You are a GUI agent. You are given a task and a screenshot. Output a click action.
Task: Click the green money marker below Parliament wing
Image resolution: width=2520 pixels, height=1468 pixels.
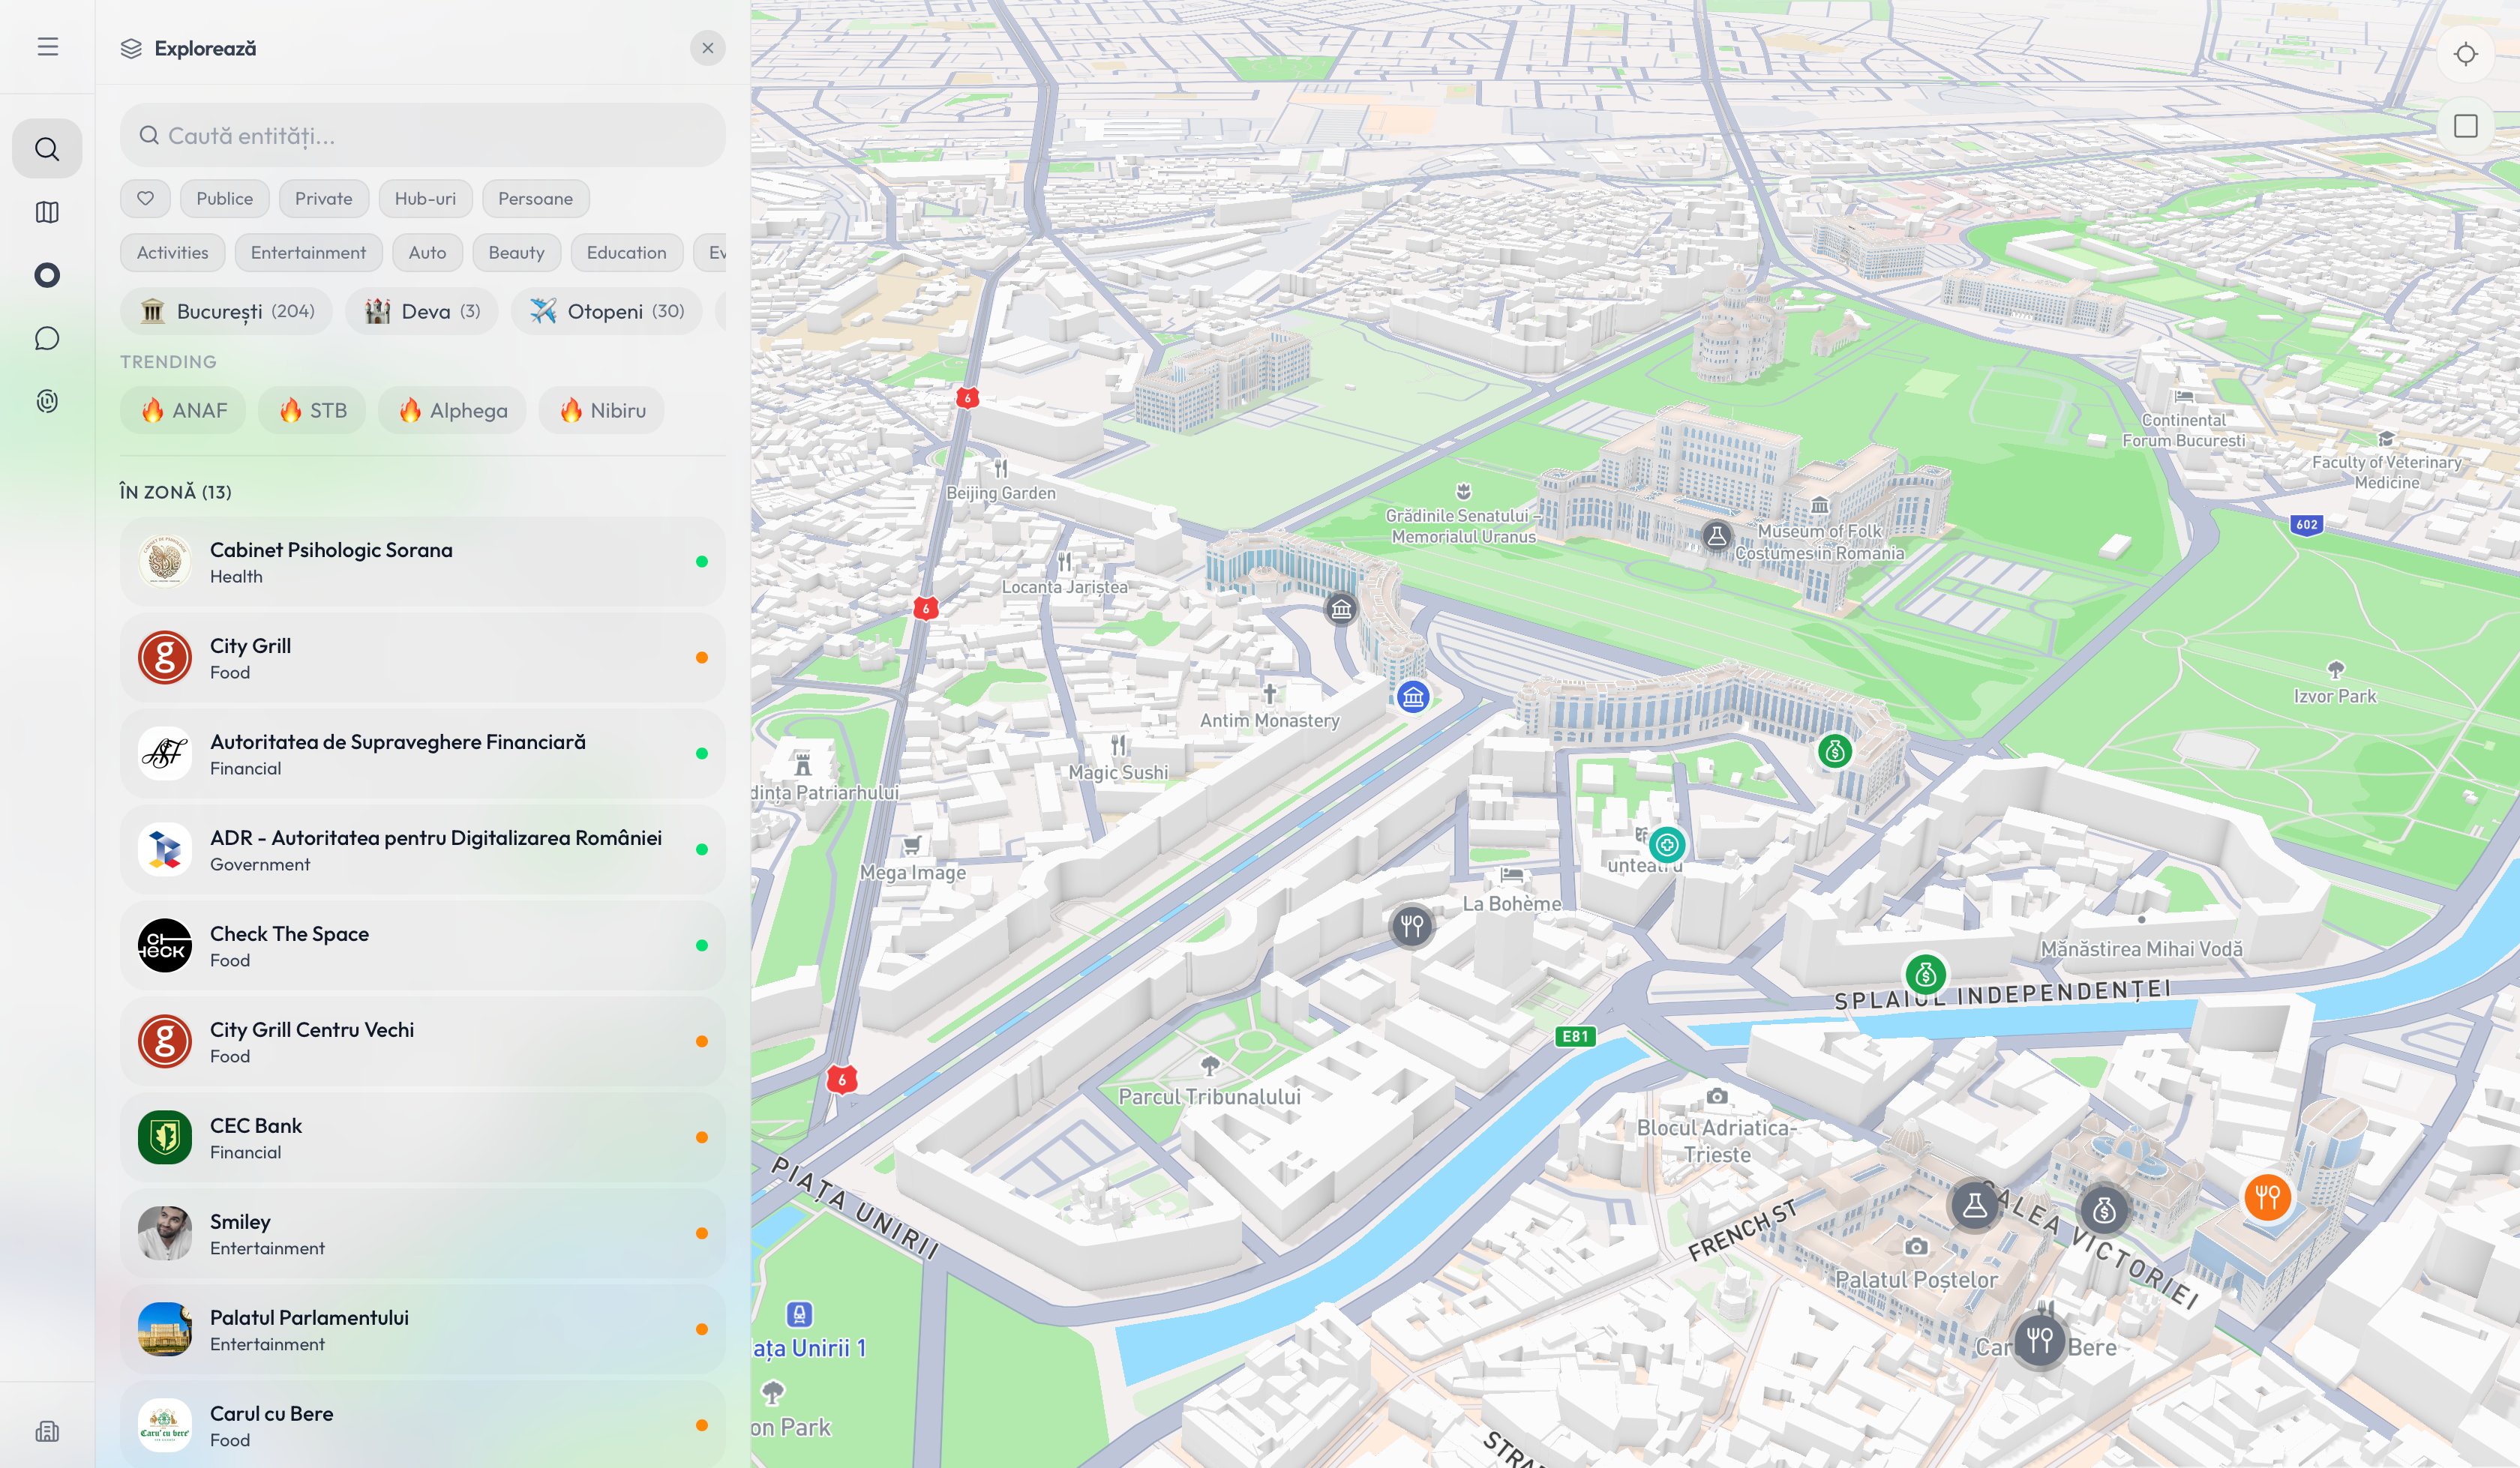pyautogui.click(x=1834, y=751)
